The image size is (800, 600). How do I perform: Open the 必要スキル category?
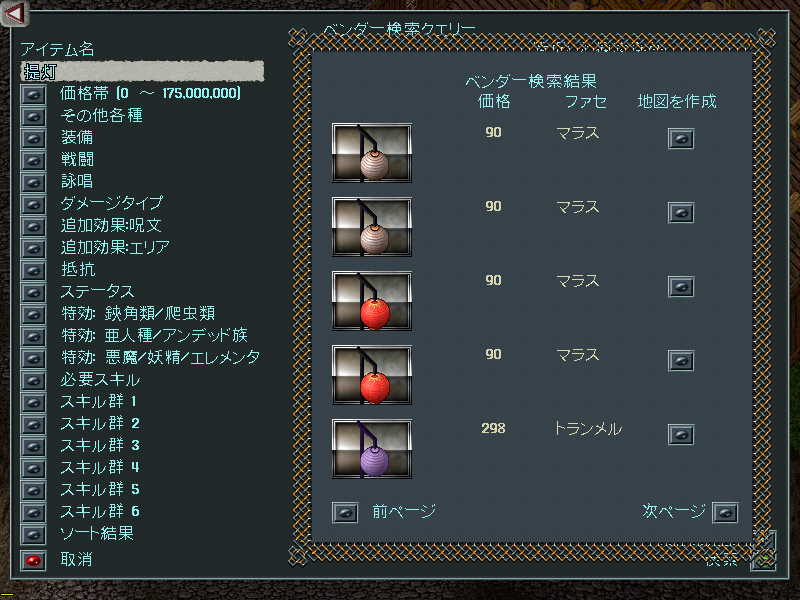coord(33,381)
